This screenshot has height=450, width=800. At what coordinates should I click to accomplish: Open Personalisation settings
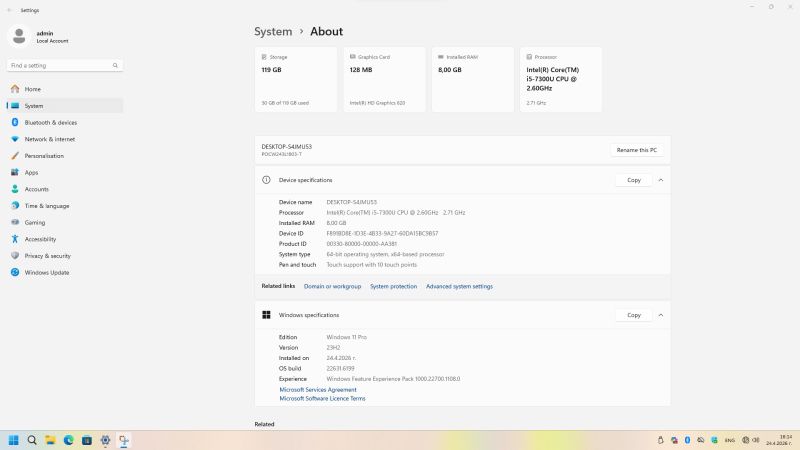click(65, 156)
